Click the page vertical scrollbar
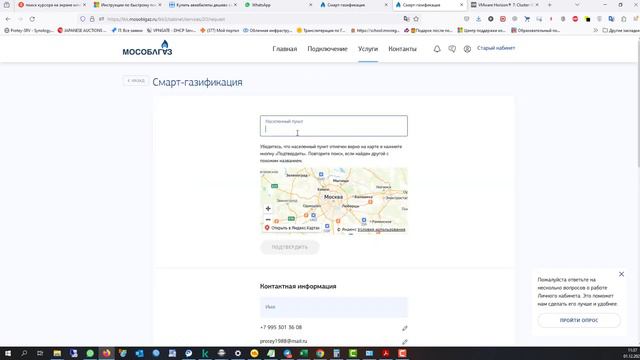The width and height of the screenshot is (640, 360). coord(638,101)
